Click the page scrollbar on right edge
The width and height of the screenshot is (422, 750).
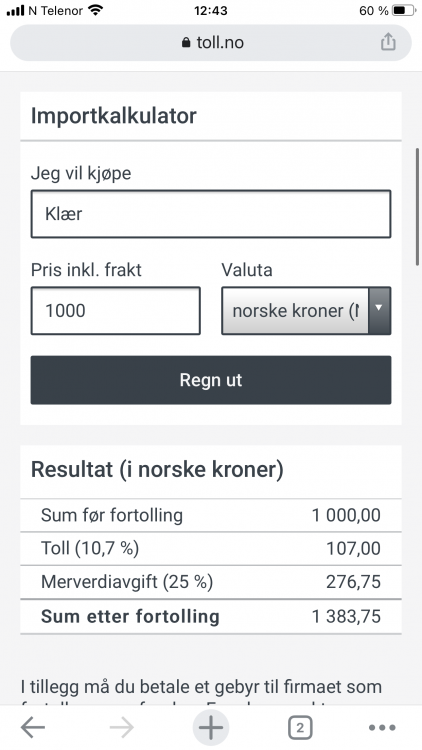[x=417, y=207]
